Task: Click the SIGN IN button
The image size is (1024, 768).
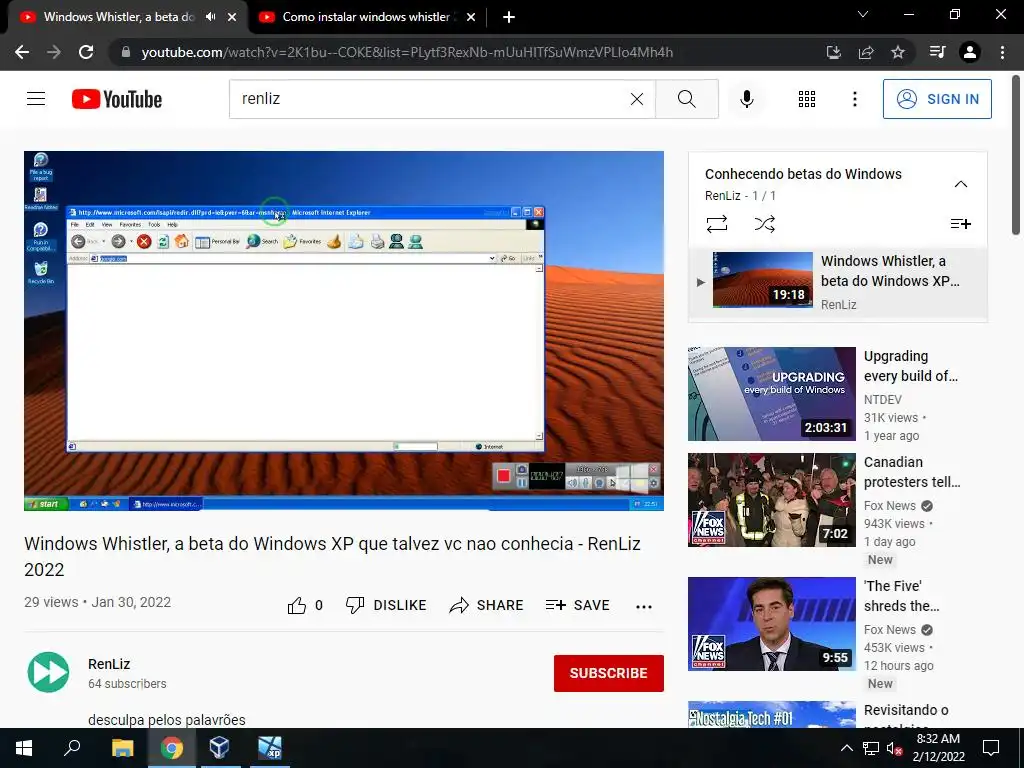Action: coord(937,99)
